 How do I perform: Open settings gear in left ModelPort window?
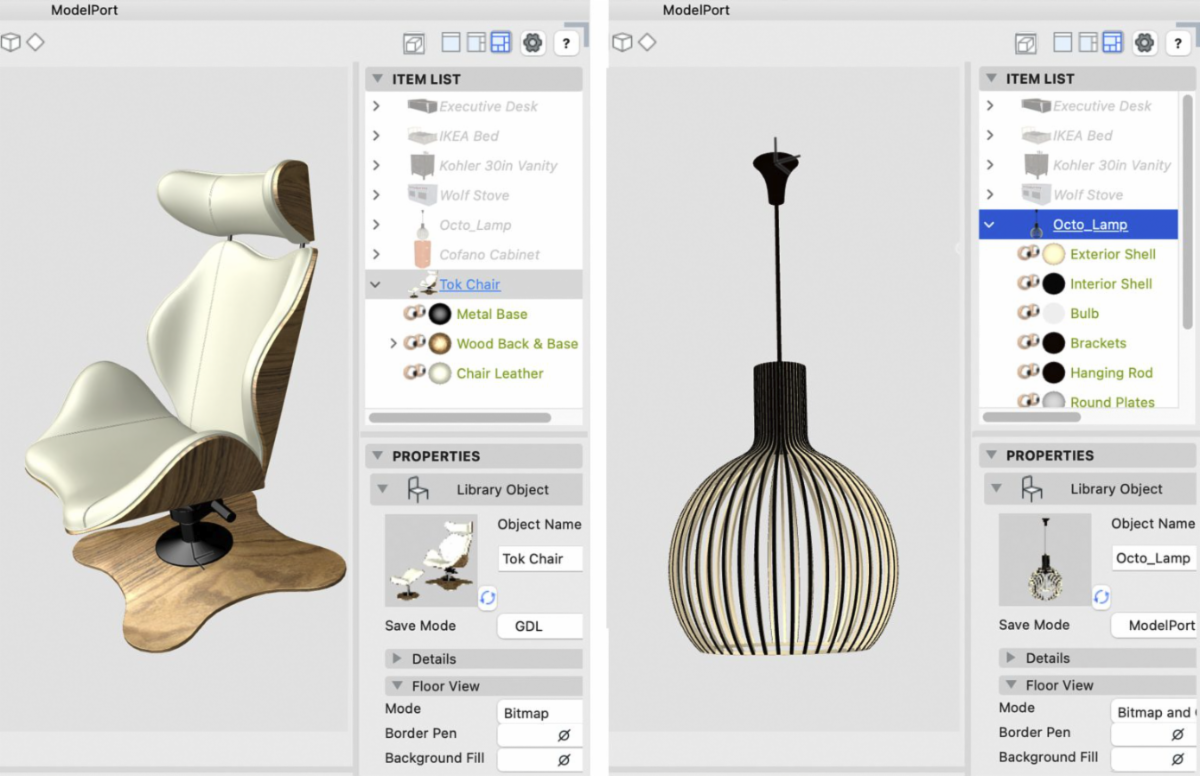click(x=533, y=43)
